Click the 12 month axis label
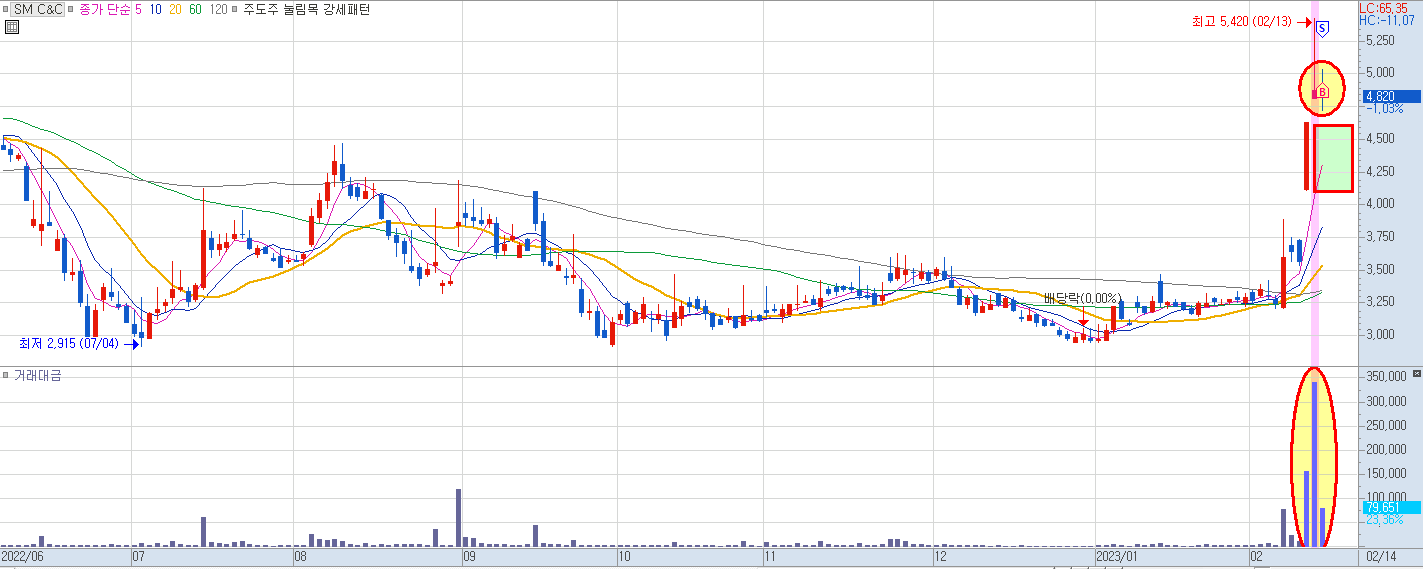Image resolution: width=1423 pixels, height=569 pixels. (x=939, y=555)
